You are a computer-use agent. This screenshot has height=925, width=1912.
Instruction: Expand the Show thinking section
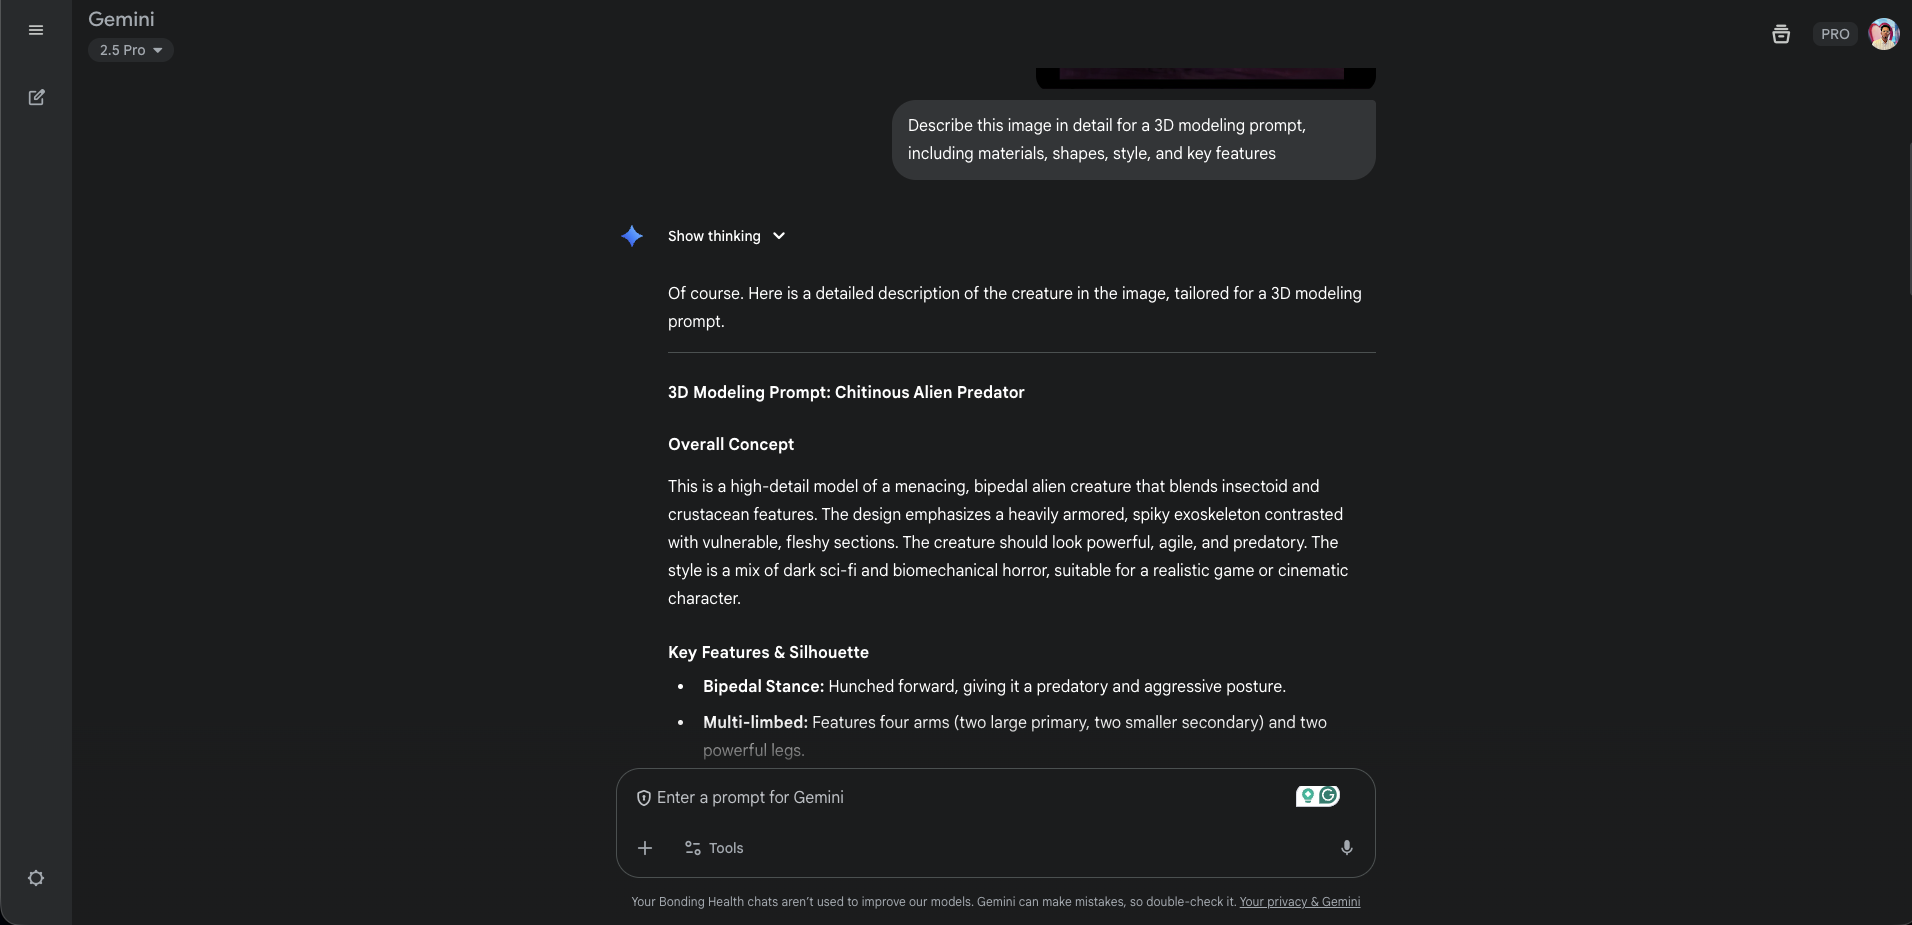click(714, 236)
